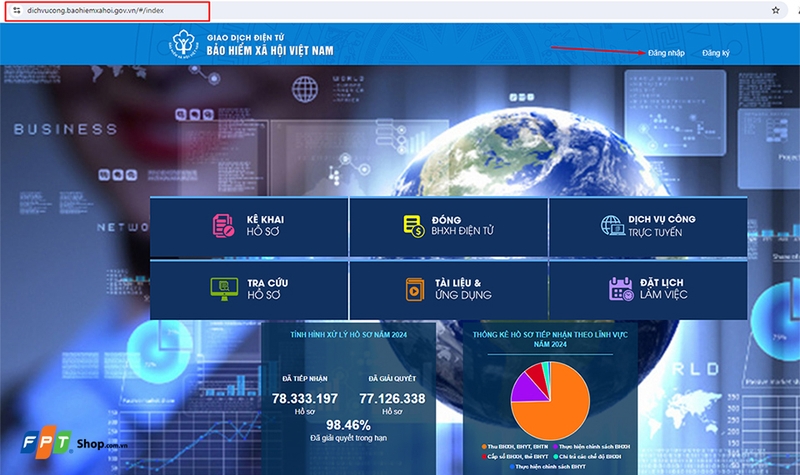Click the Đã tiếp nhận label
Image resolution: width=800 pixels, height=475 pixels.
pos(305,379)
